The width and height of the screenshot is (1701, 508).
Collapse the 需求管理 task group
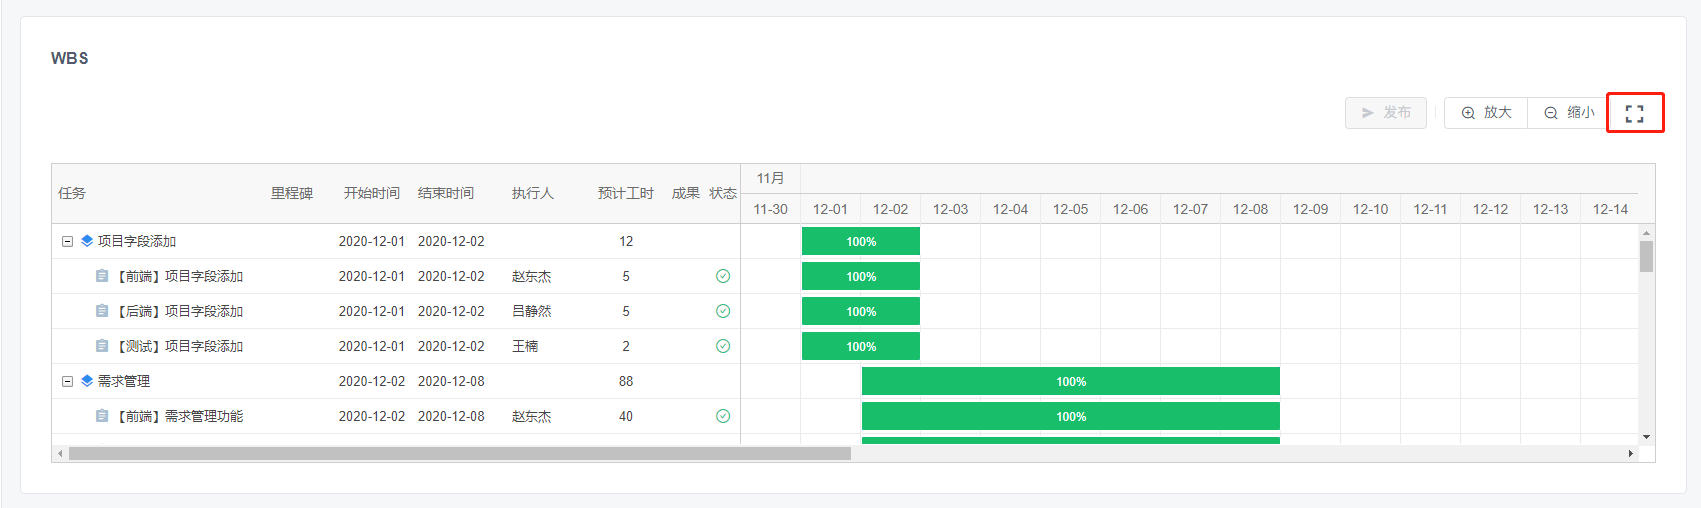67,381
